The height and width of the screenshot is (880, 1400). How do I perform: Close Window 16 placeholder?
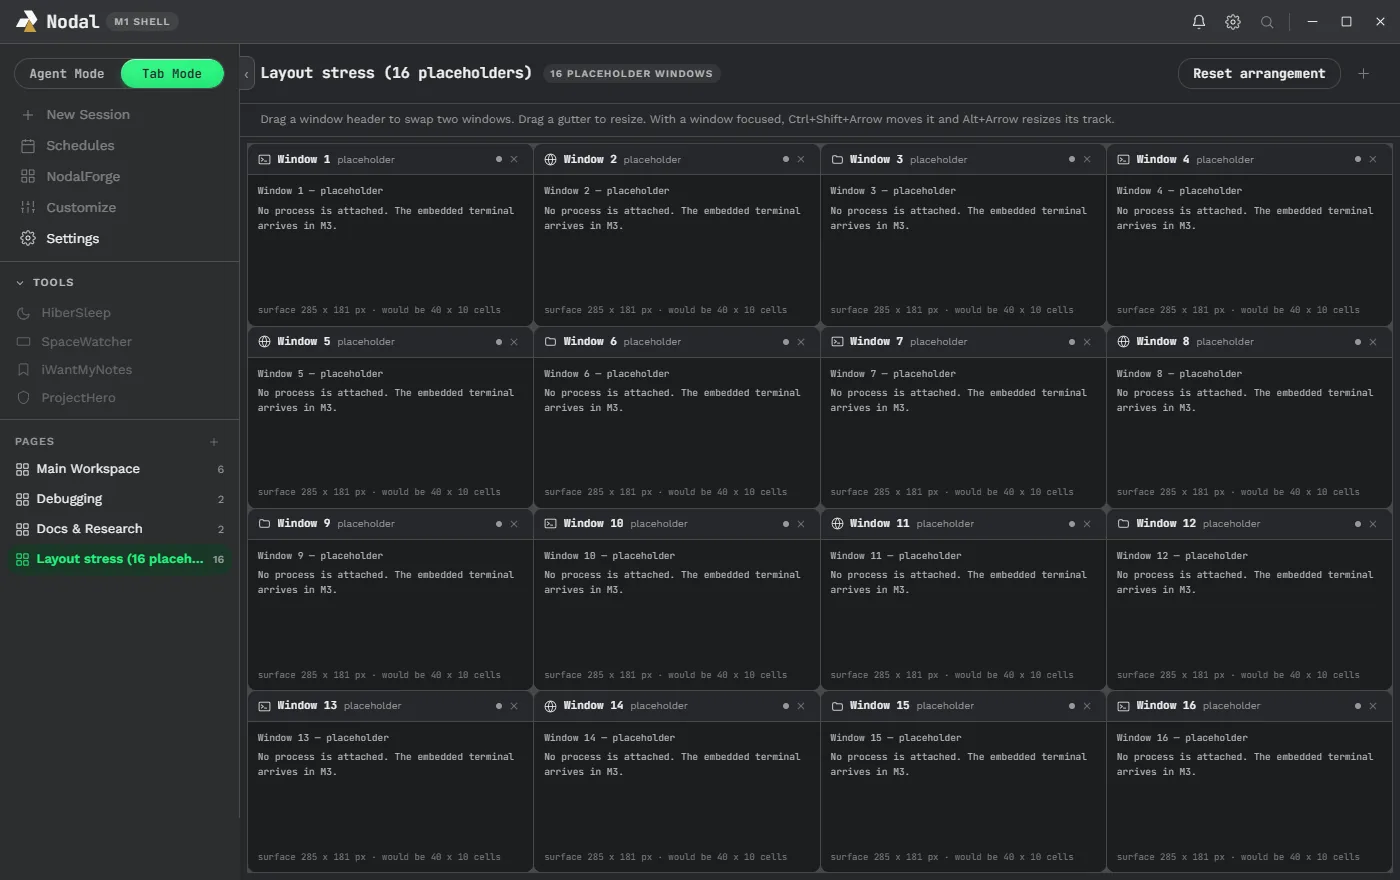pyautogui.click(x=1373, y=705)
